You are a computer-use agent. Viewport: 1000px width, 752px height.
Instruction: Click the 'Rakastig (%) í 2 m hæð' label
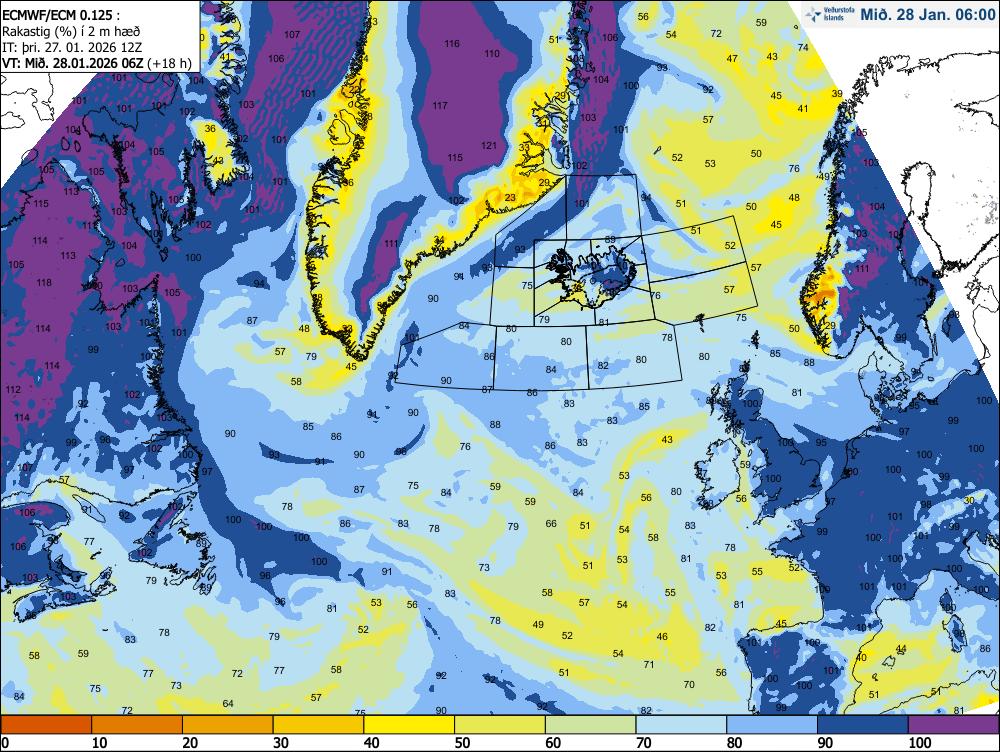tap(71, 31)
